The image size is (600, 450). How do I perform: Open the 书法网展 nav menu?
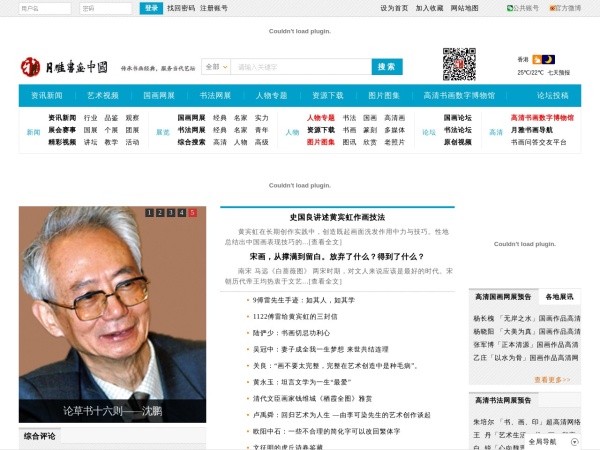(x=215, y=96)
